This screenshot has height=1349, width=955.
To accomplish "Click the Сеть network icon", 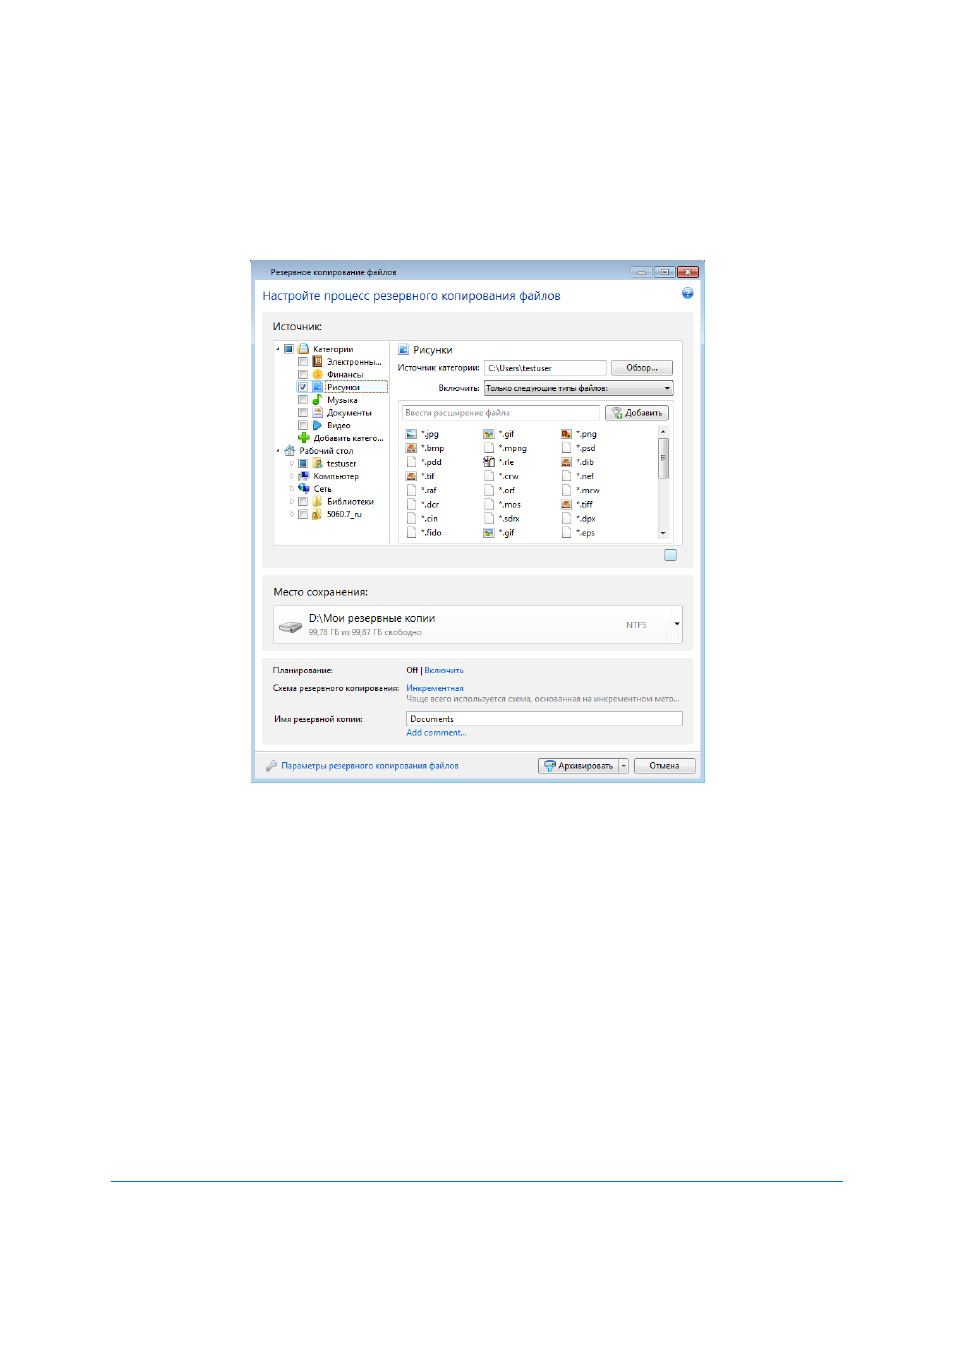I will [x=303, y=489].
